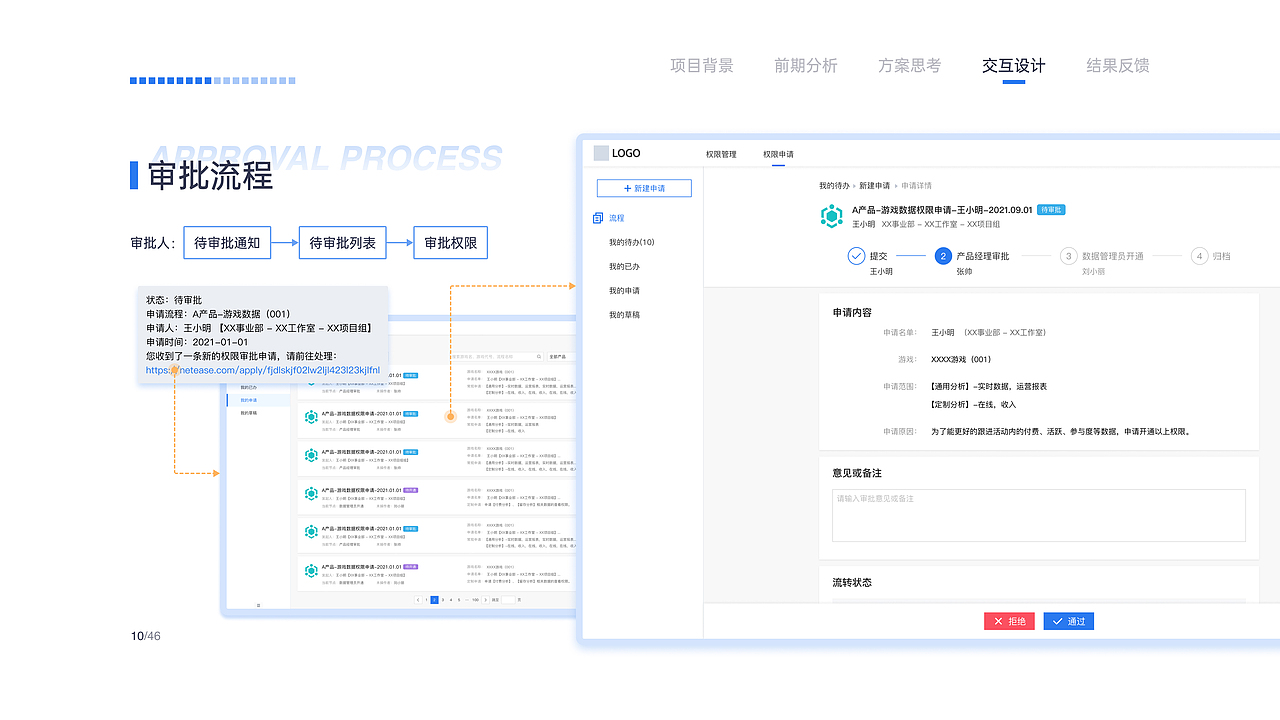The height and width of the screenshot is (720, 1280).
Task: Click the hexagon product icon beside application title
Action: pyautogui.click(x=832, y=216)
